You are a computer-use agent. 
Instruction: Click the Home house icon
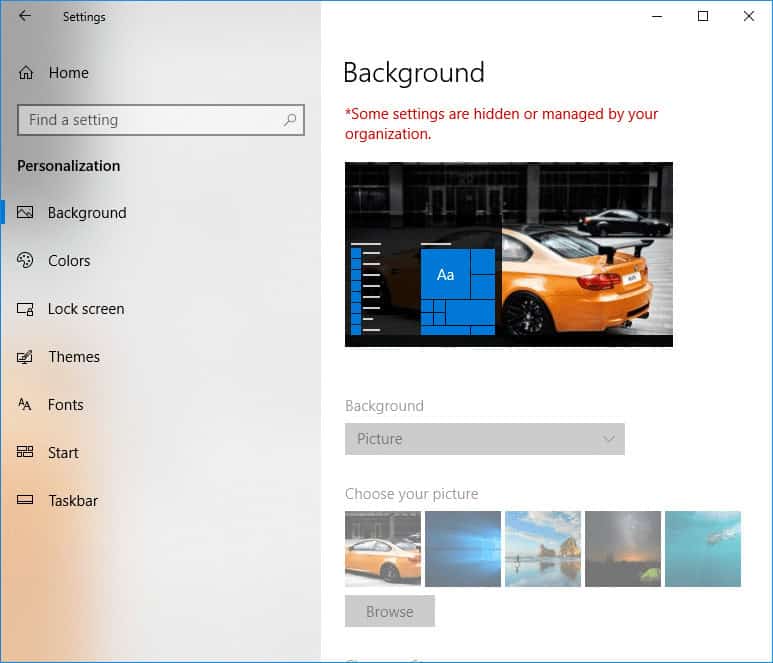coord(26,73)
